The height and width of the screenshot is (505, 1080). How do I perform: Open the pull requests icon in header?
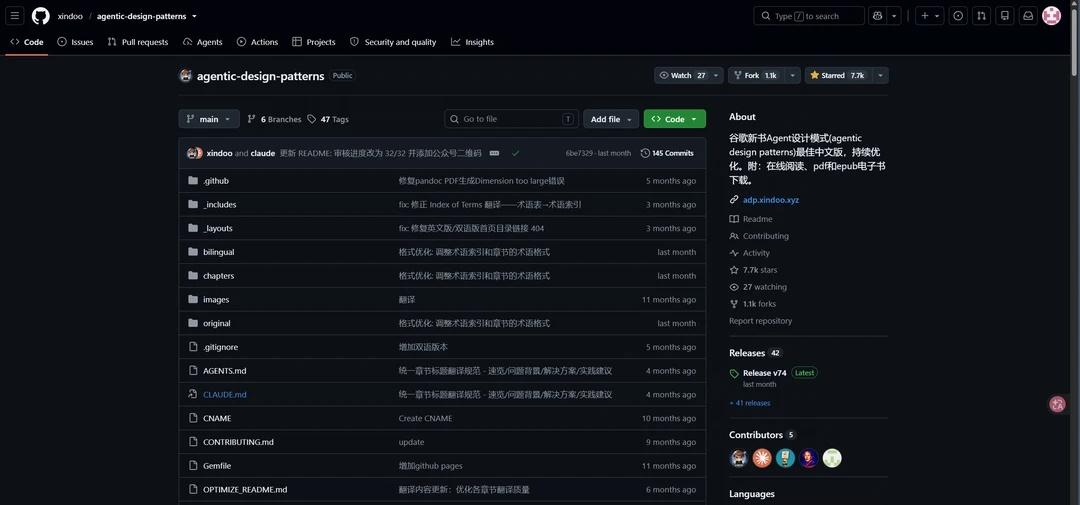pos(982,16)
